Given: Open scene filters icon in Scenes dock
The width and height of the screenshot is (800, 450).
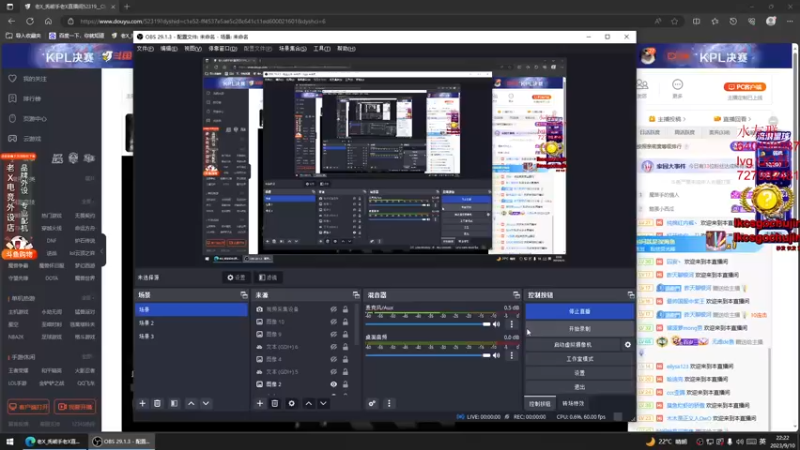Looking at the screenshot, I should 174,404.
